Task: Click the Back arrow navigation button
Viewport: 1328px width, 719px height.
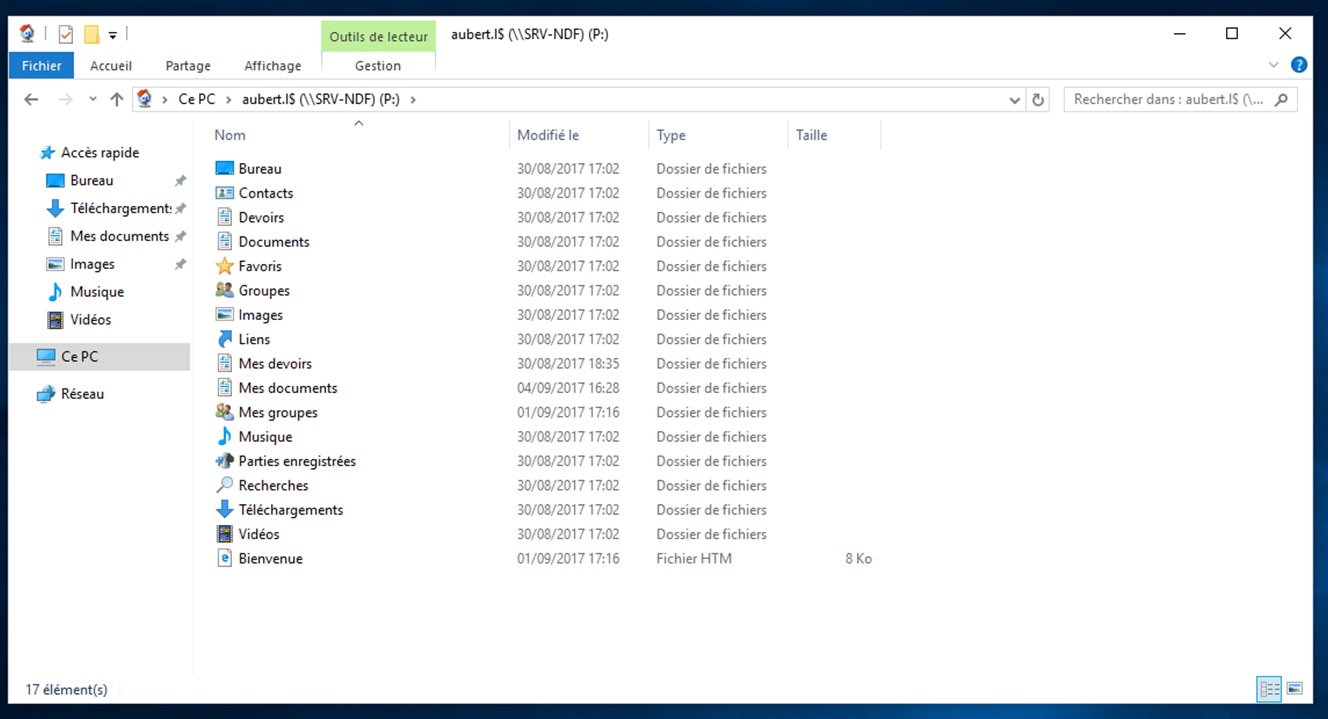Action: coord(31,99)
